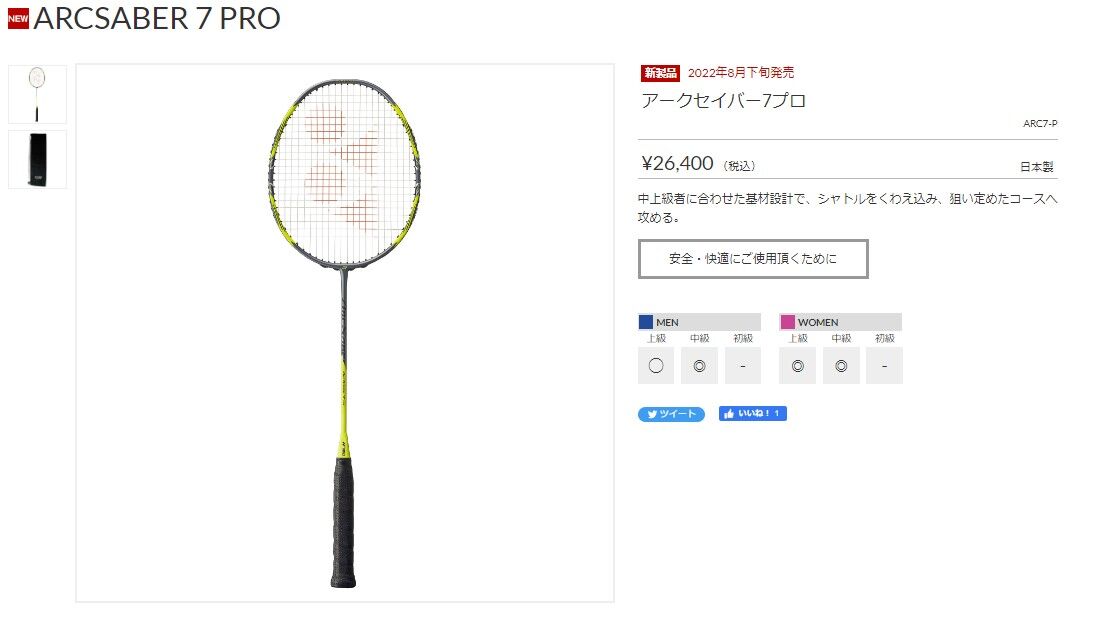
Task: Click the blue MEN color square
Action: [x=645, y=322]
